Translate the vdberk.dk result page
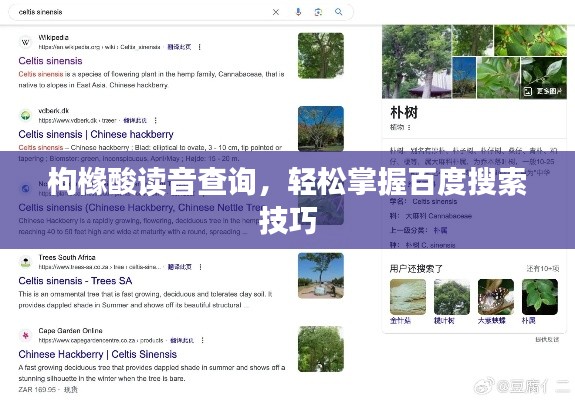The height and width of the screenshot is (400, 575). pos(135,120)
